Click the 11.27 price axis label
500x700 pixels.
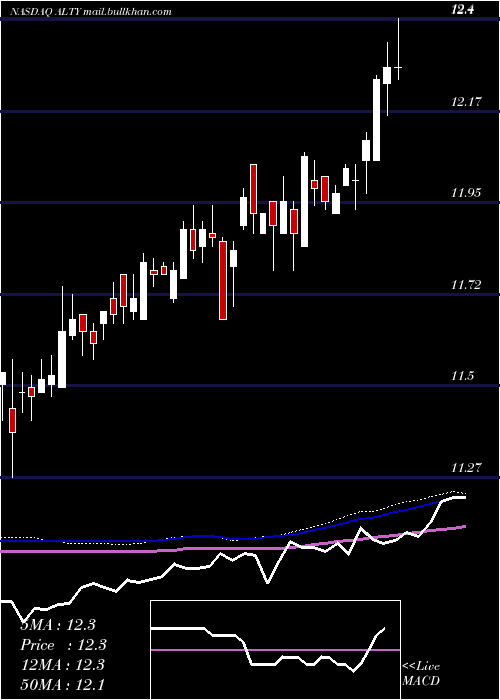pos(466,468)
